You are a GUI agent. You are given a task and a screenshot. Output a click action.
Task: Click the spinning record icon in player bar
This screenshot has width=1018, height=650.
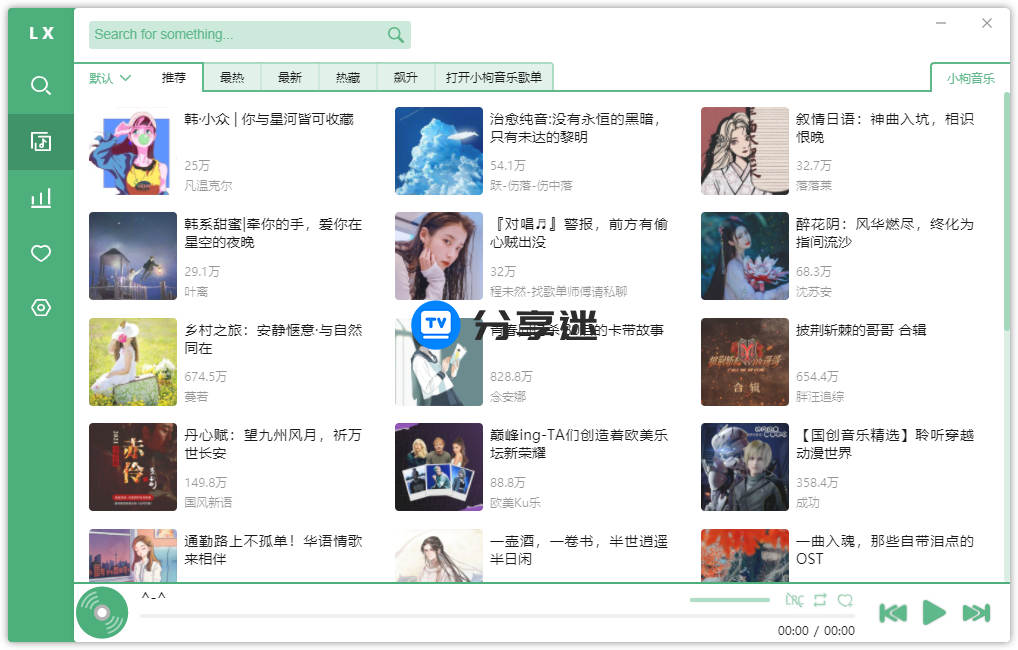[100, 614]
